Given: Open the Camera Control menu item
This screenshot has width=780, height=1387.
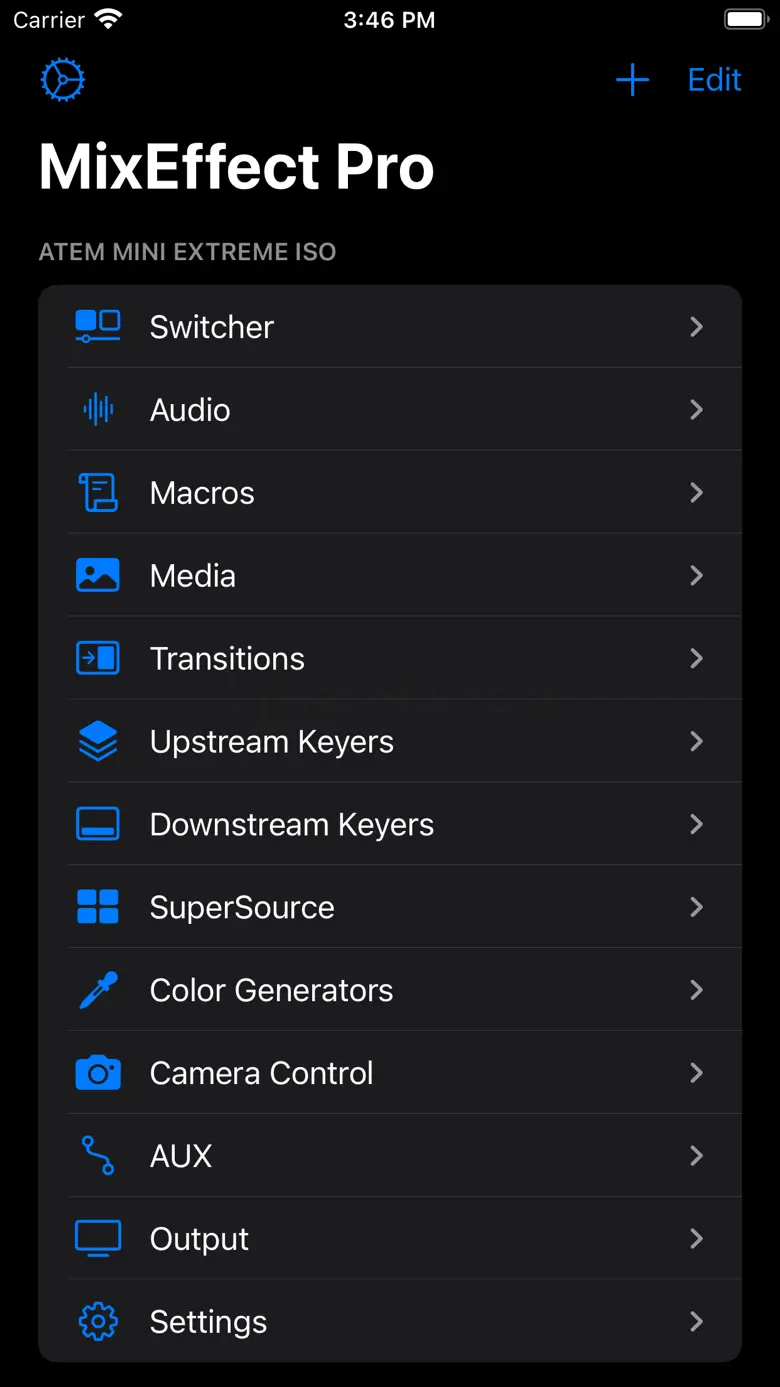Looking at the screenshot, I should point(261,1073).
